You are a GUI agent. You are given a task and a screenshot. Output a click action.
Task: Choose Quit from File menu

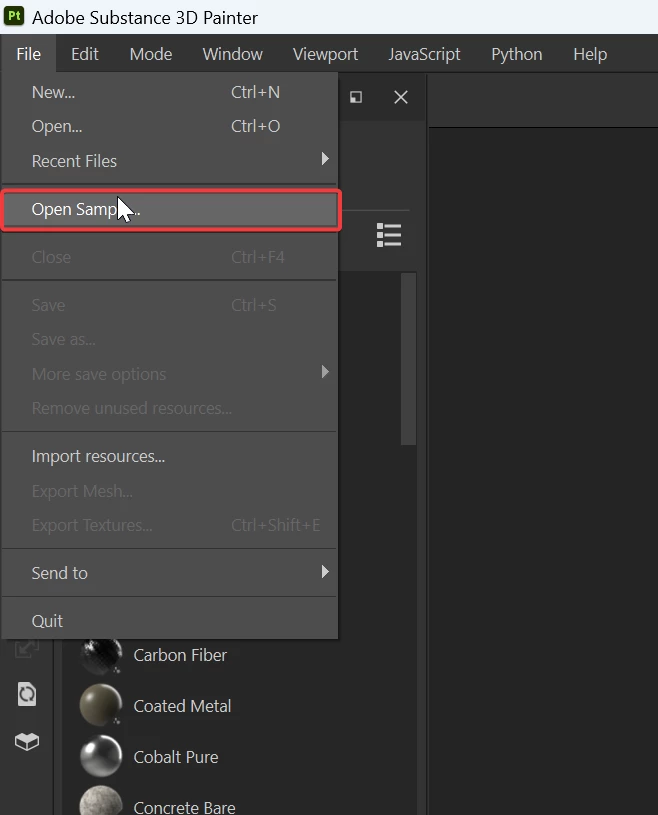(x=169, y=621)
